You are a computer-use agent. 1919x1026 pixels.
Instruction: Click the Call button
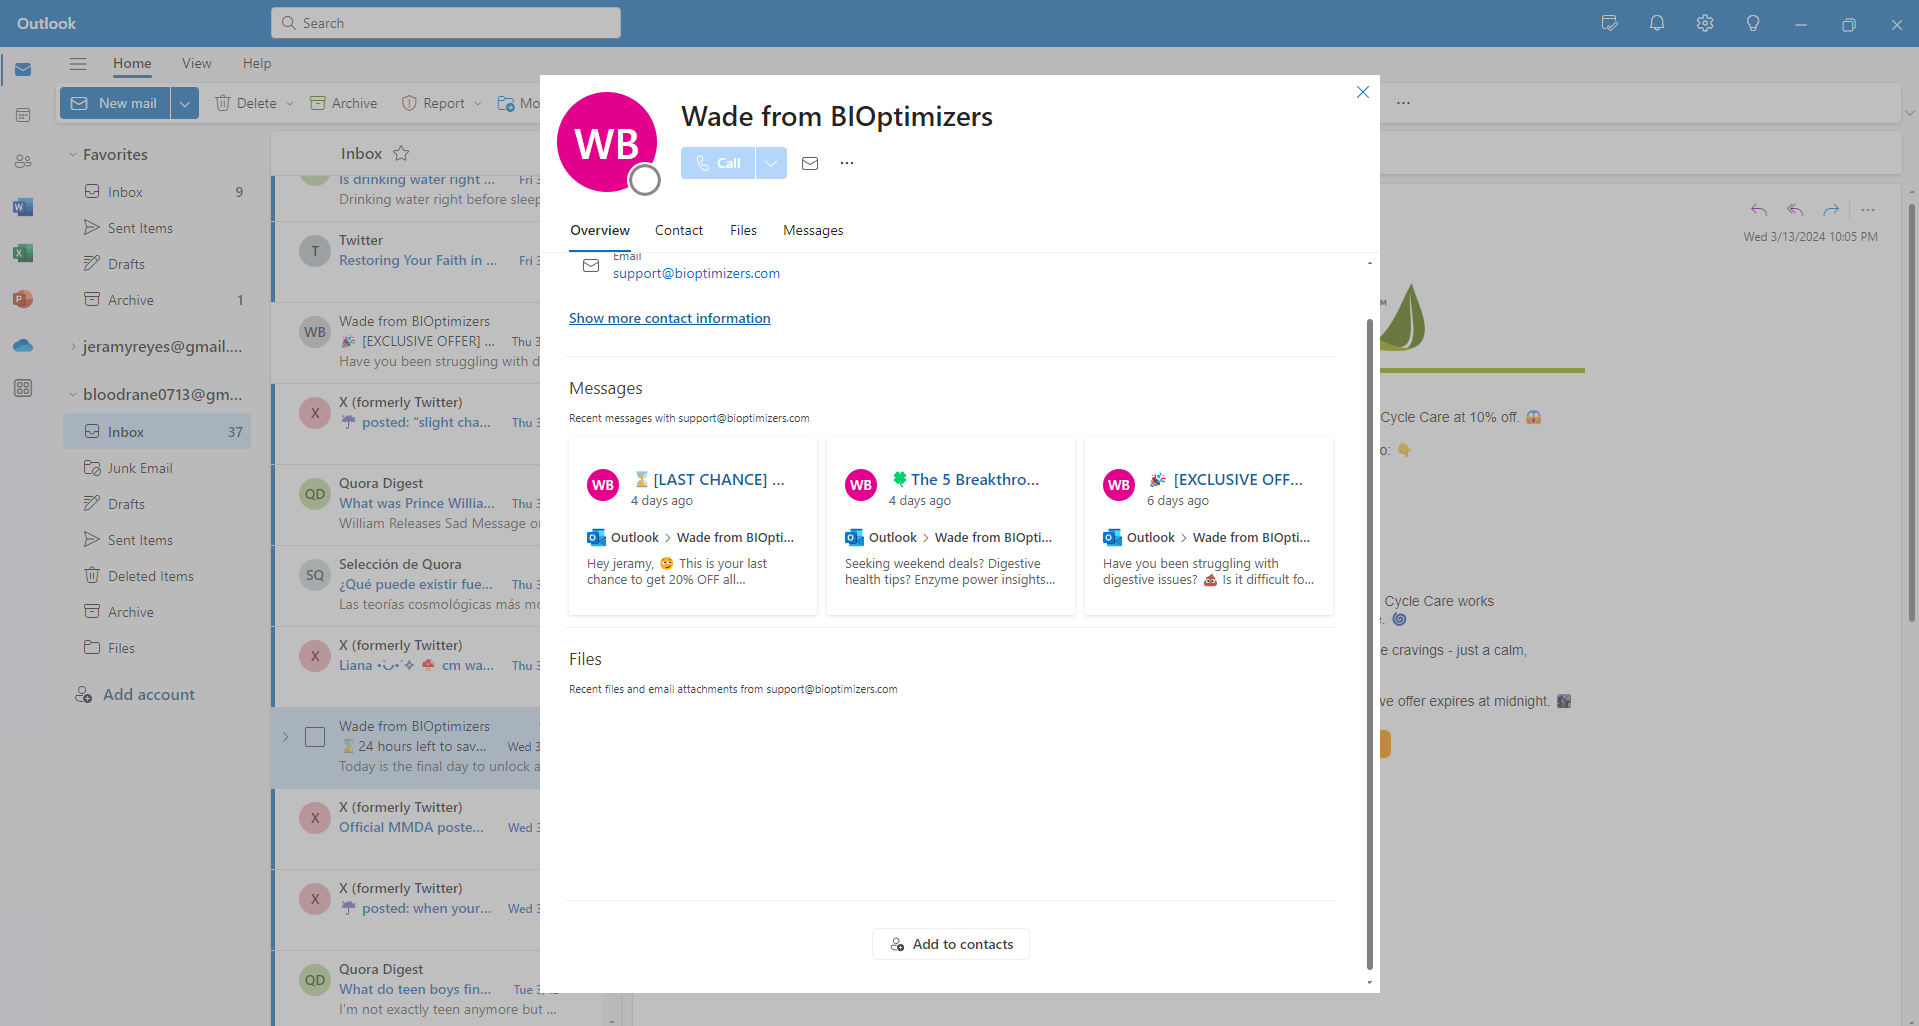tap(718, 163)
